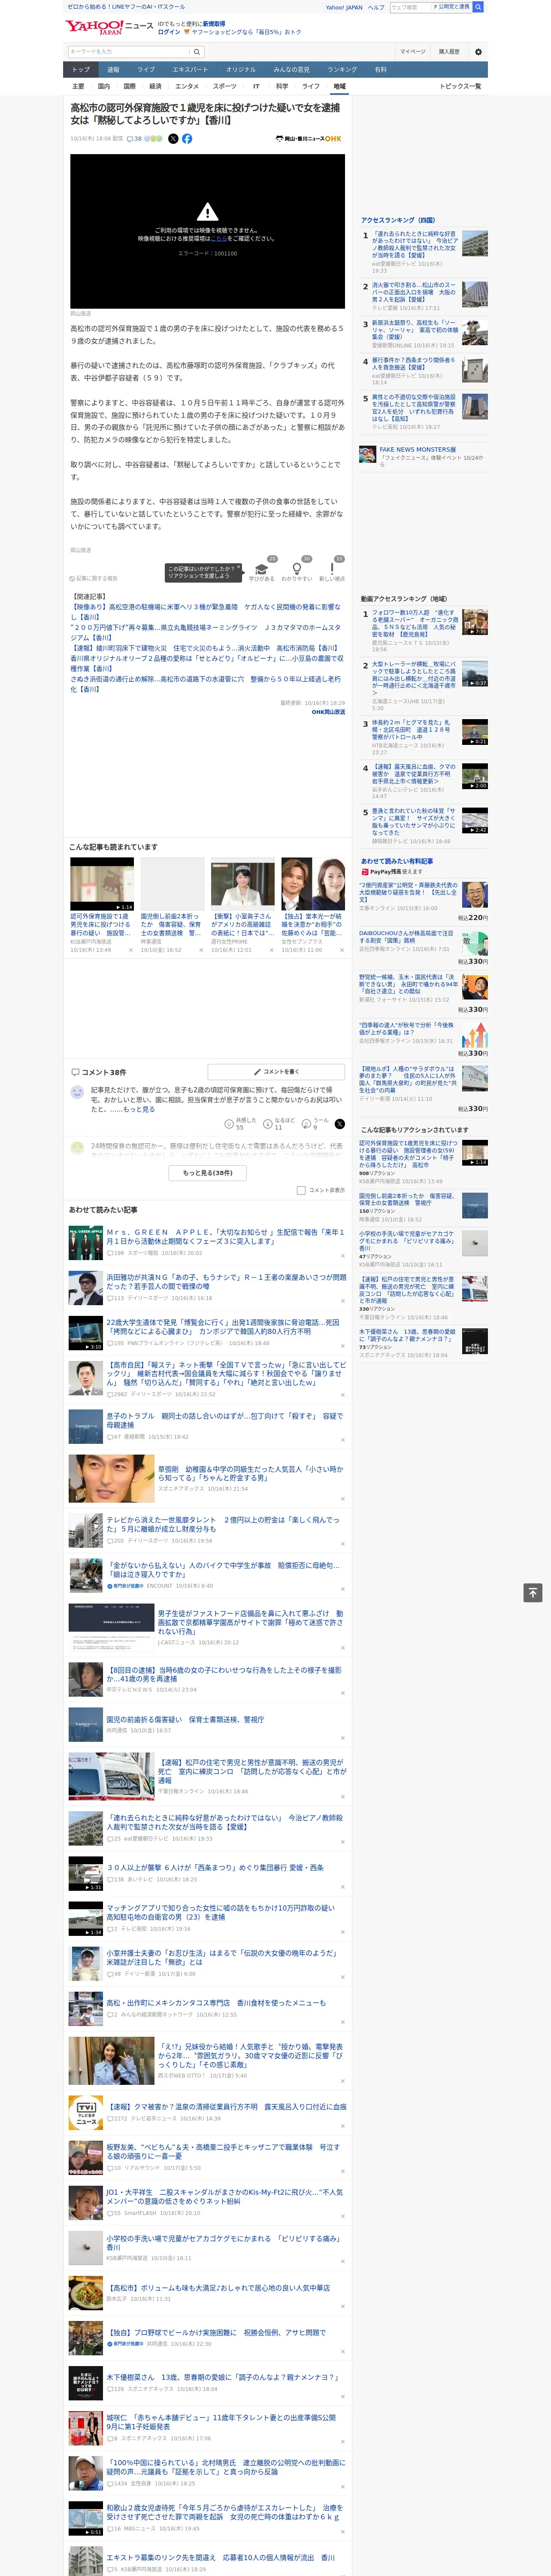Open the article's 38 comments bubble
The width and height of the screenshot is (551, 2576).
click(x=134, y=139)
